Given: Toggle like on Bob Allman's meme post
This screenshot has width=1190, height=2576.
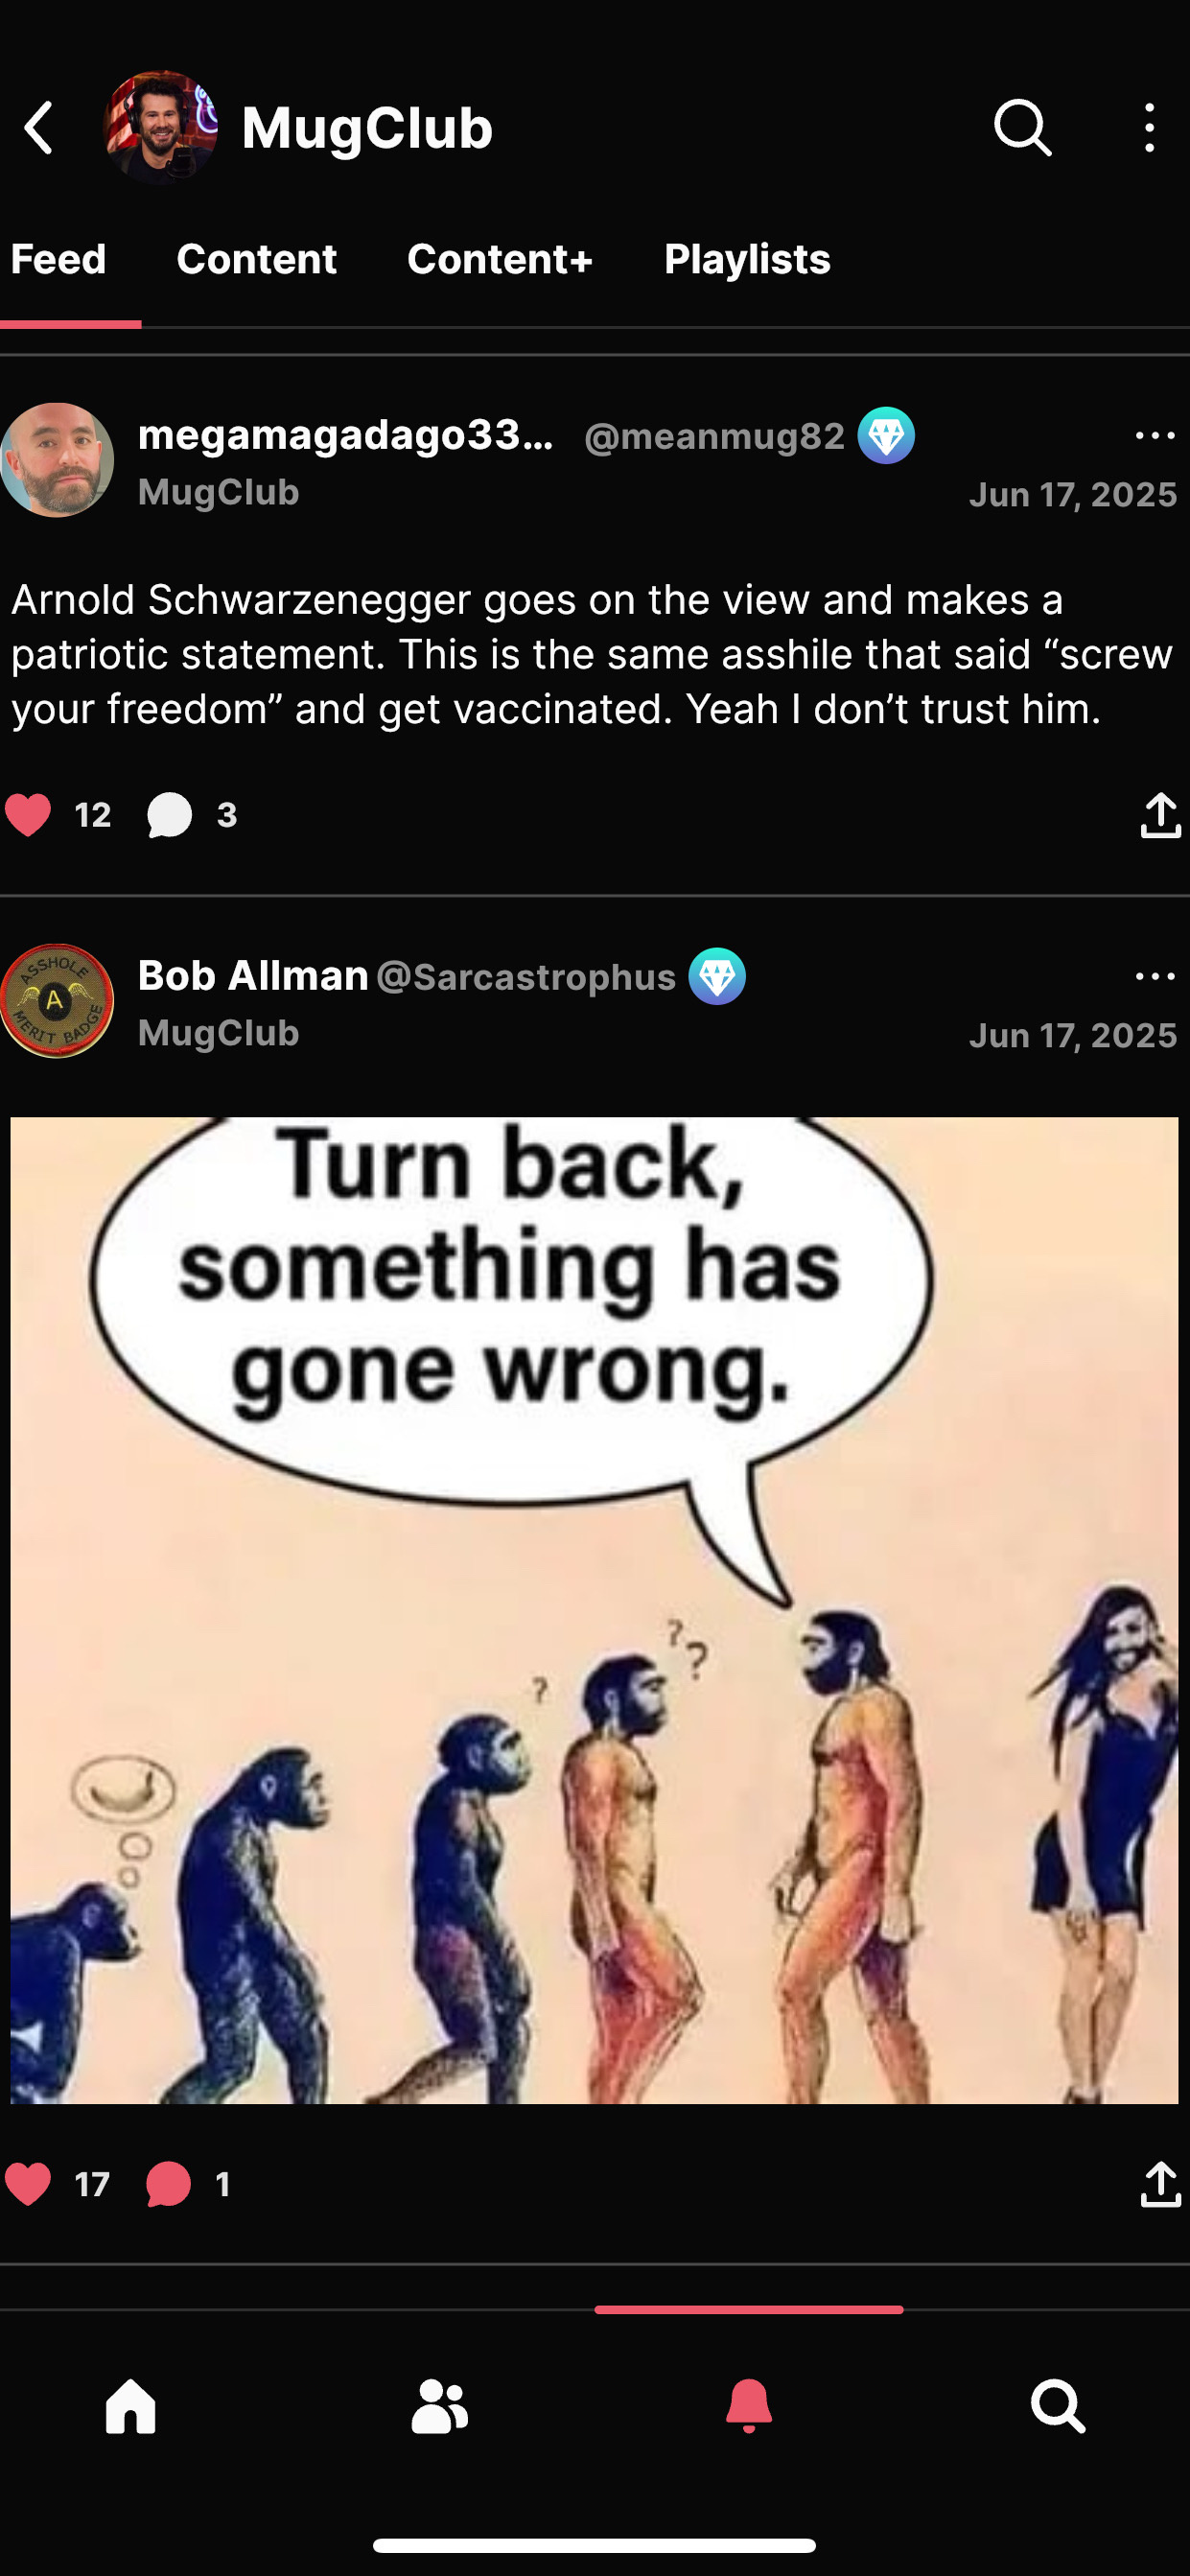Looking at the screenshot, I should tap(28, 2184).
